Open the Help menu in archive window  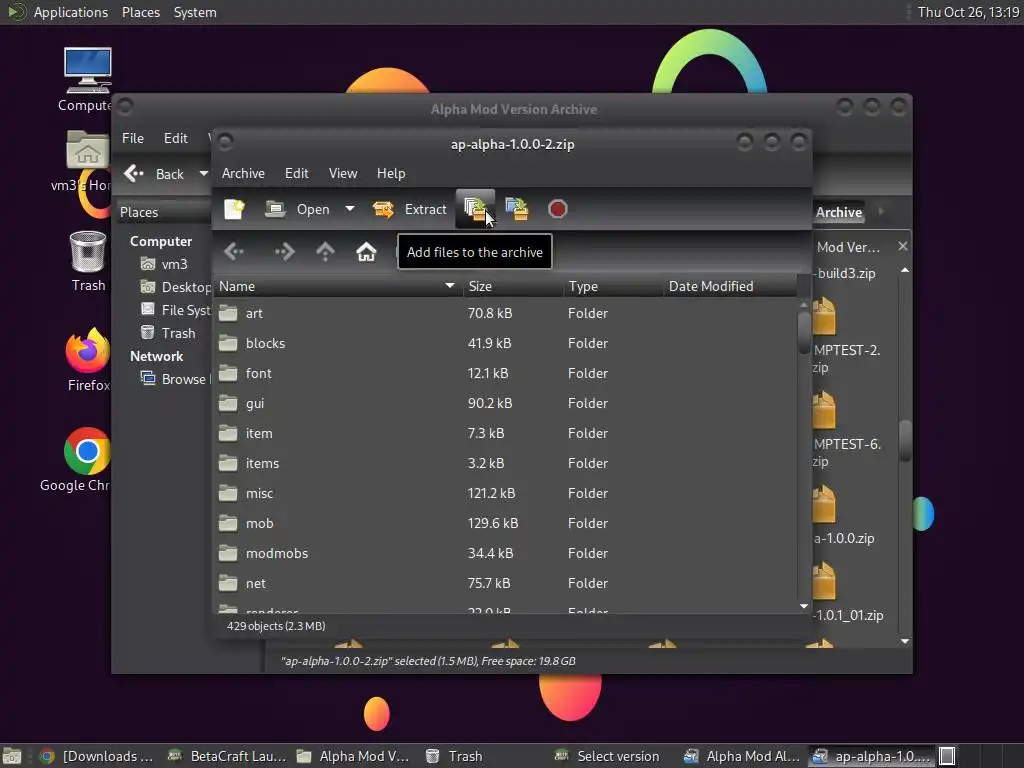pyautogui.click(x=391, y=173)
